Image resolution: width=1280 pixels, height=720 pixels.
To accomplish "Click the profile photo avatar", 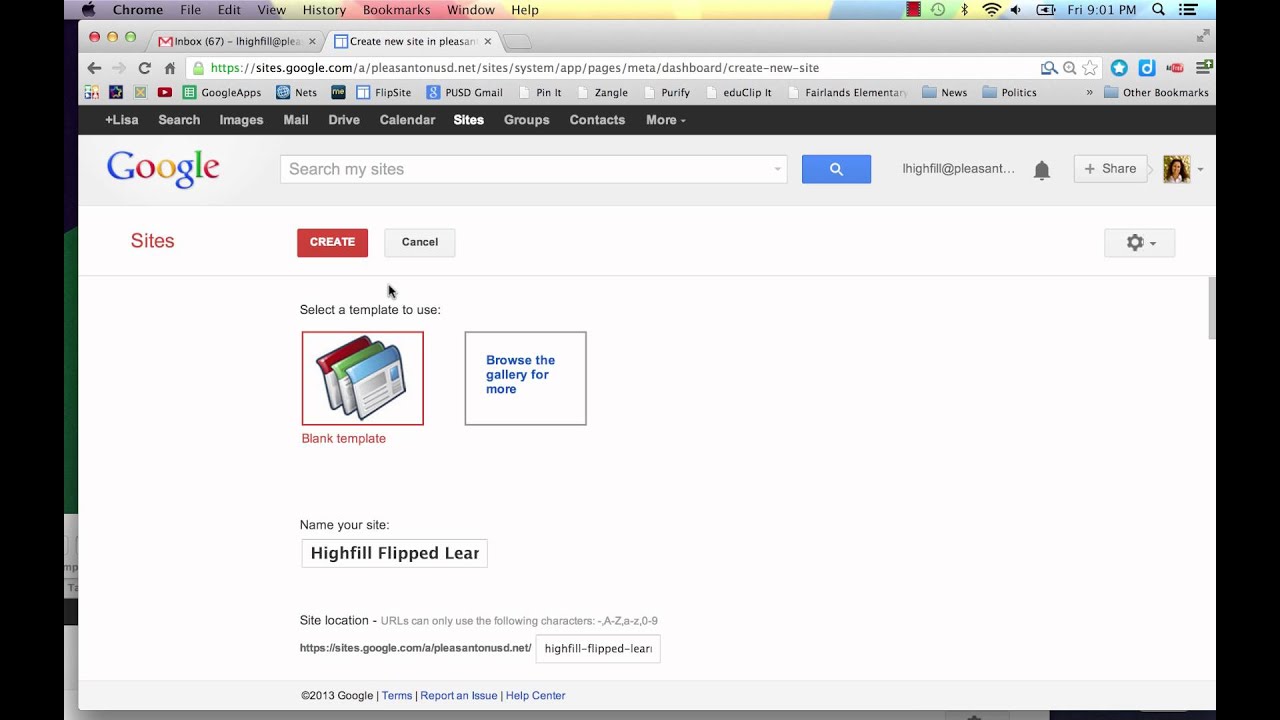I will coord(1177,169).
